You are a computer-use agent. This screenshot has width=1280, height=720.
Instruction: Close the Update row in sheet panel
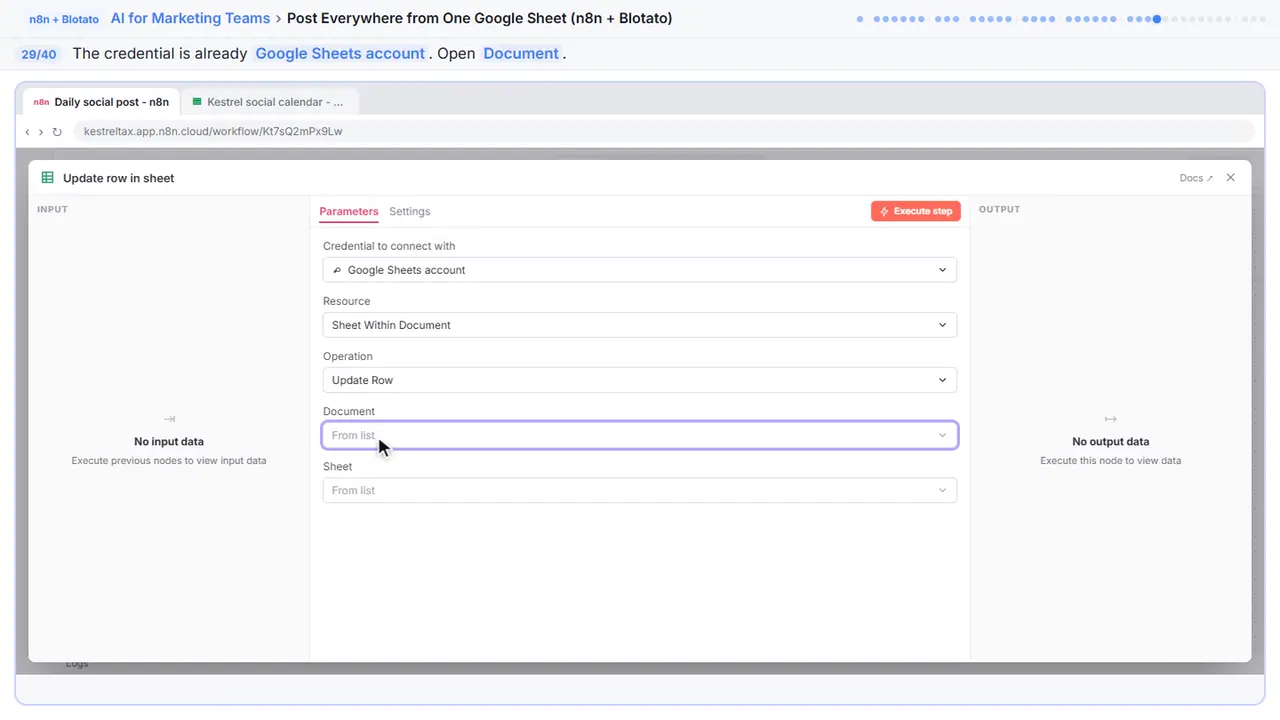[1231, 178]
